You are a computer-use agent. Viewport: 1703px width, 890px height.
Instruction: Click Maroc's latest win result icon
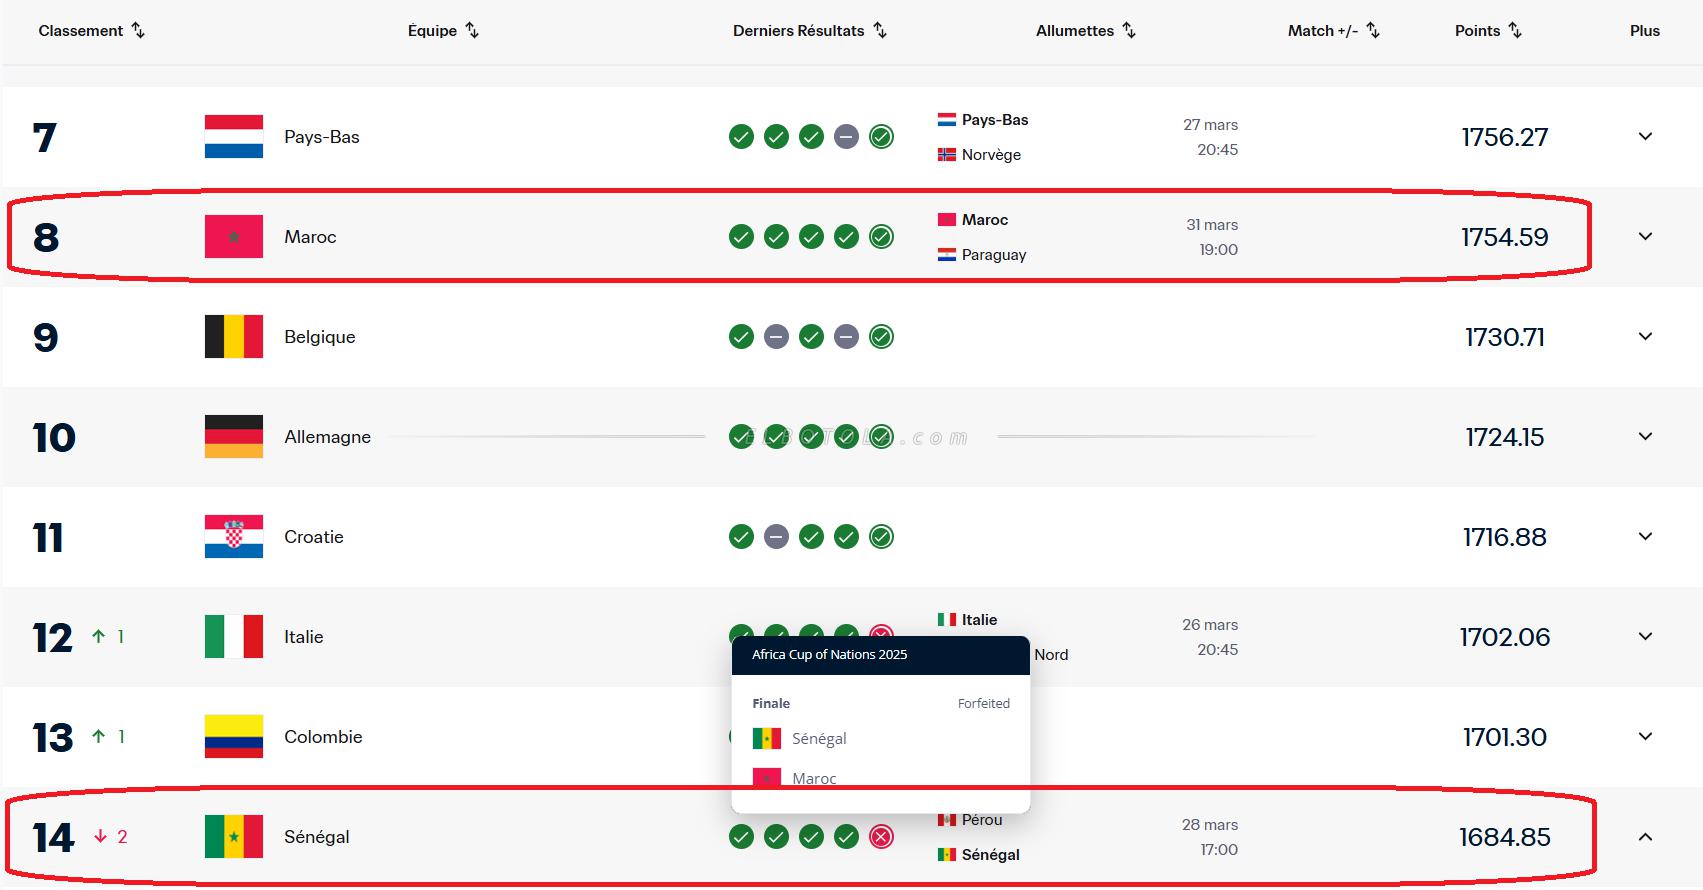click(881, 237)
